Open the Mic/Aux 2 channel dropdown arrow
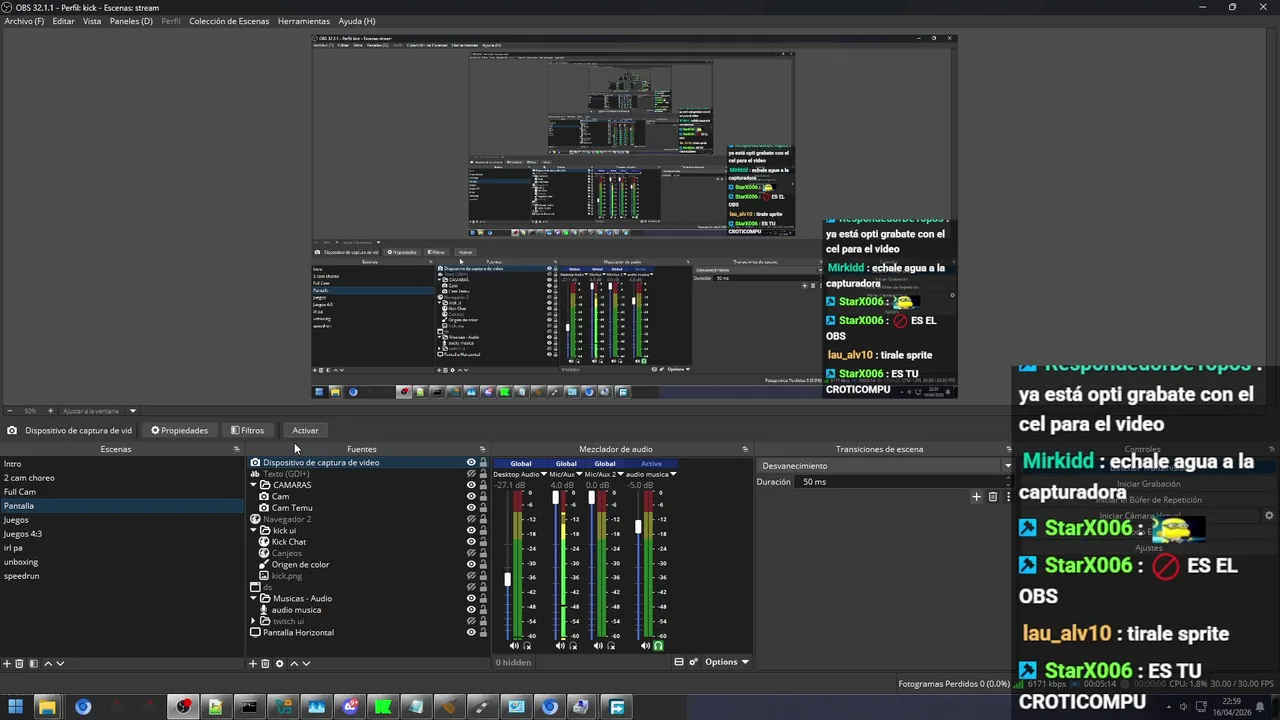This screenshot has width=1280, height=720. 620,474
